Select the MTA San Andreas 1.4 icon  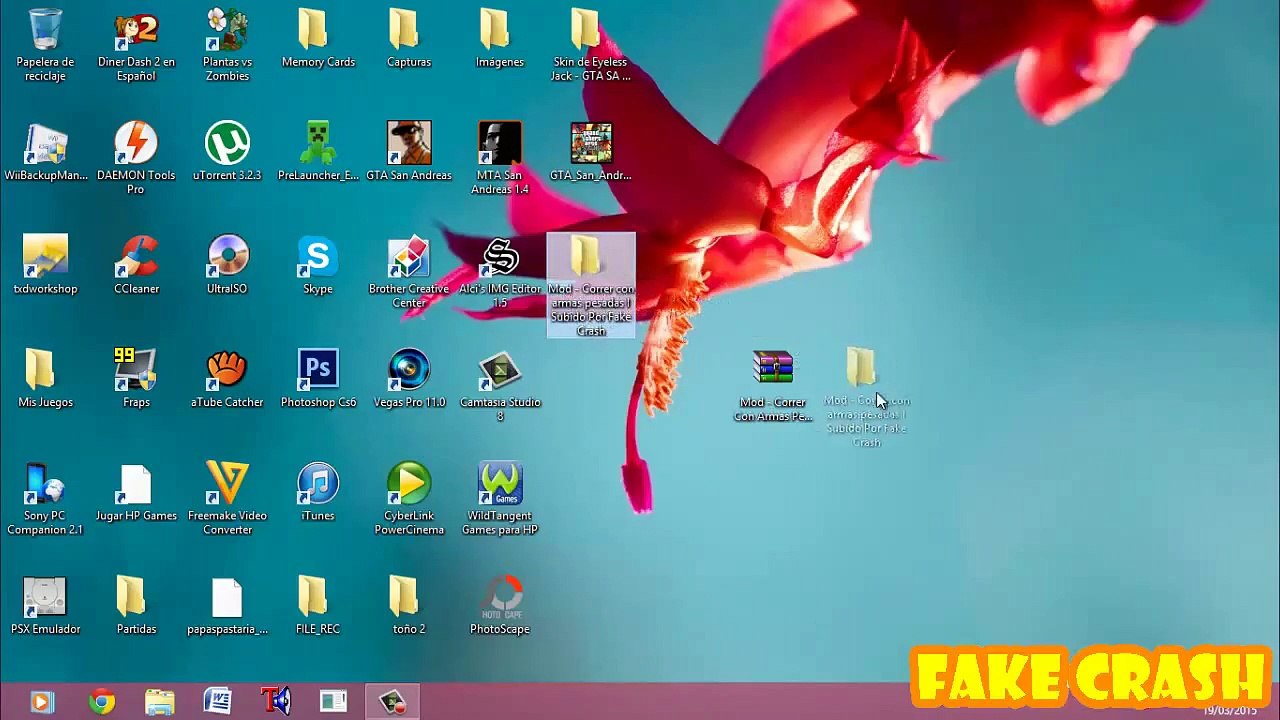click(500, 158)
